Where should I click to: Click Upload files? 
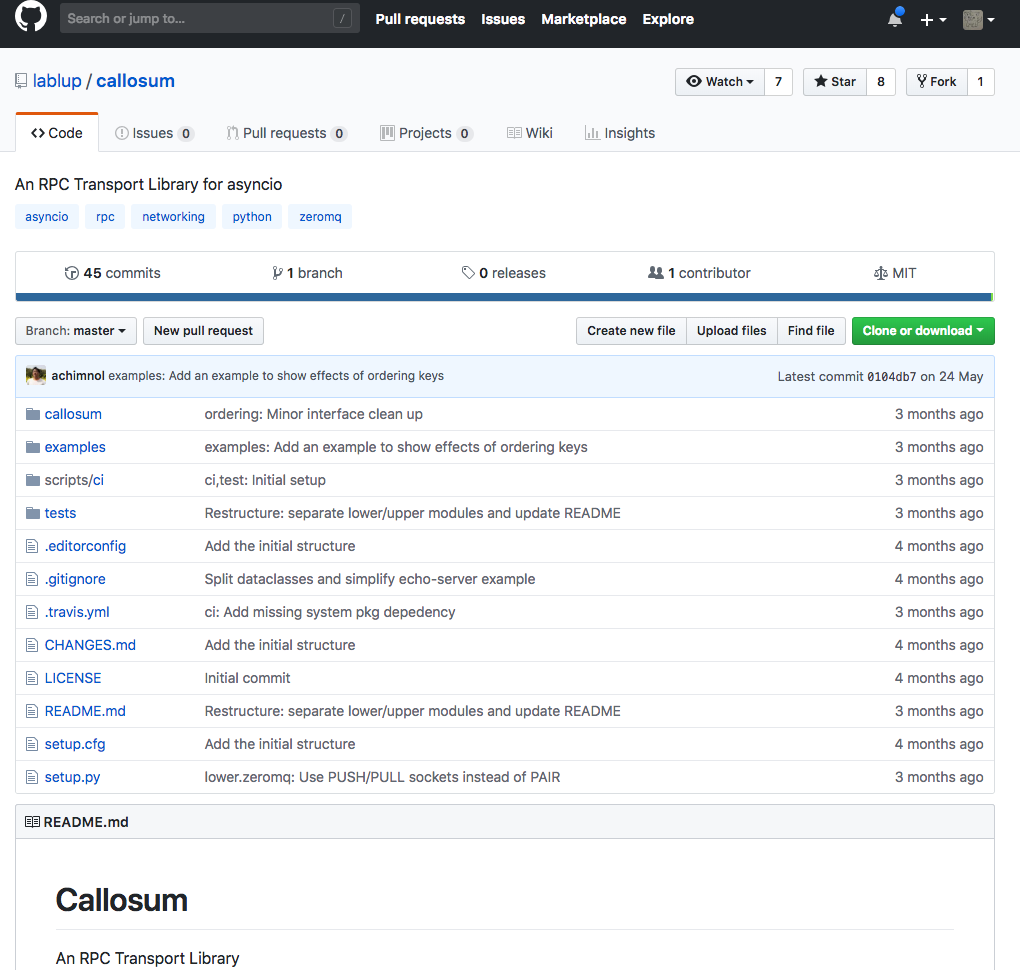pyautogui.click(x=731, y=331)
